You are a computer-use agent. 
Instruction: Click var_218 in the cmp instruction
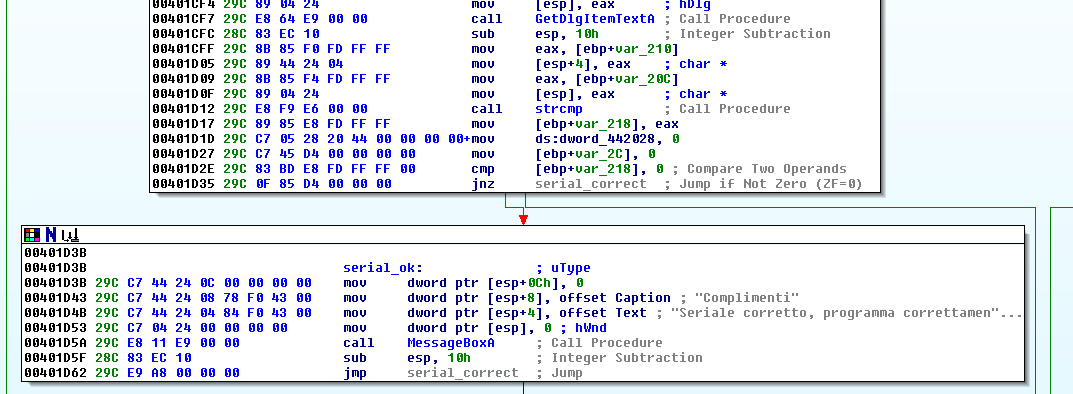pyautogui.click(x=603, y=169)
